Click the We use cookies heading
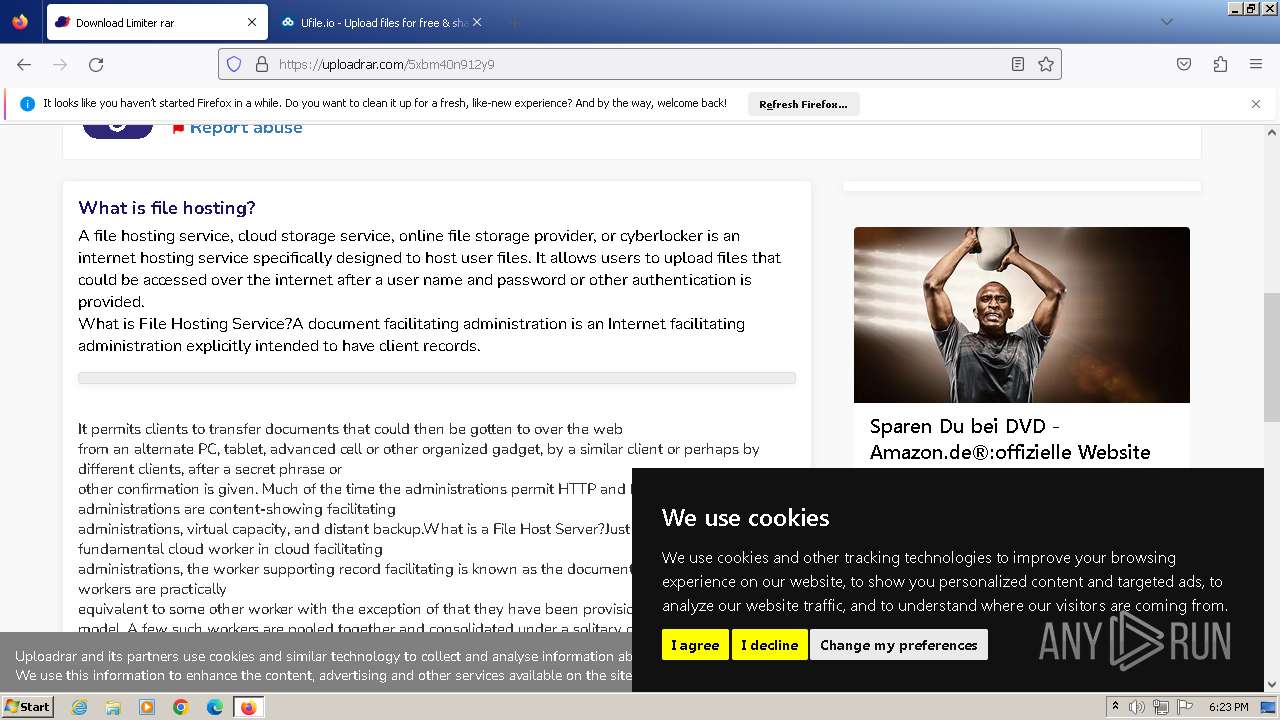The width and height of the screenshot is (1280, 720). 745,518
